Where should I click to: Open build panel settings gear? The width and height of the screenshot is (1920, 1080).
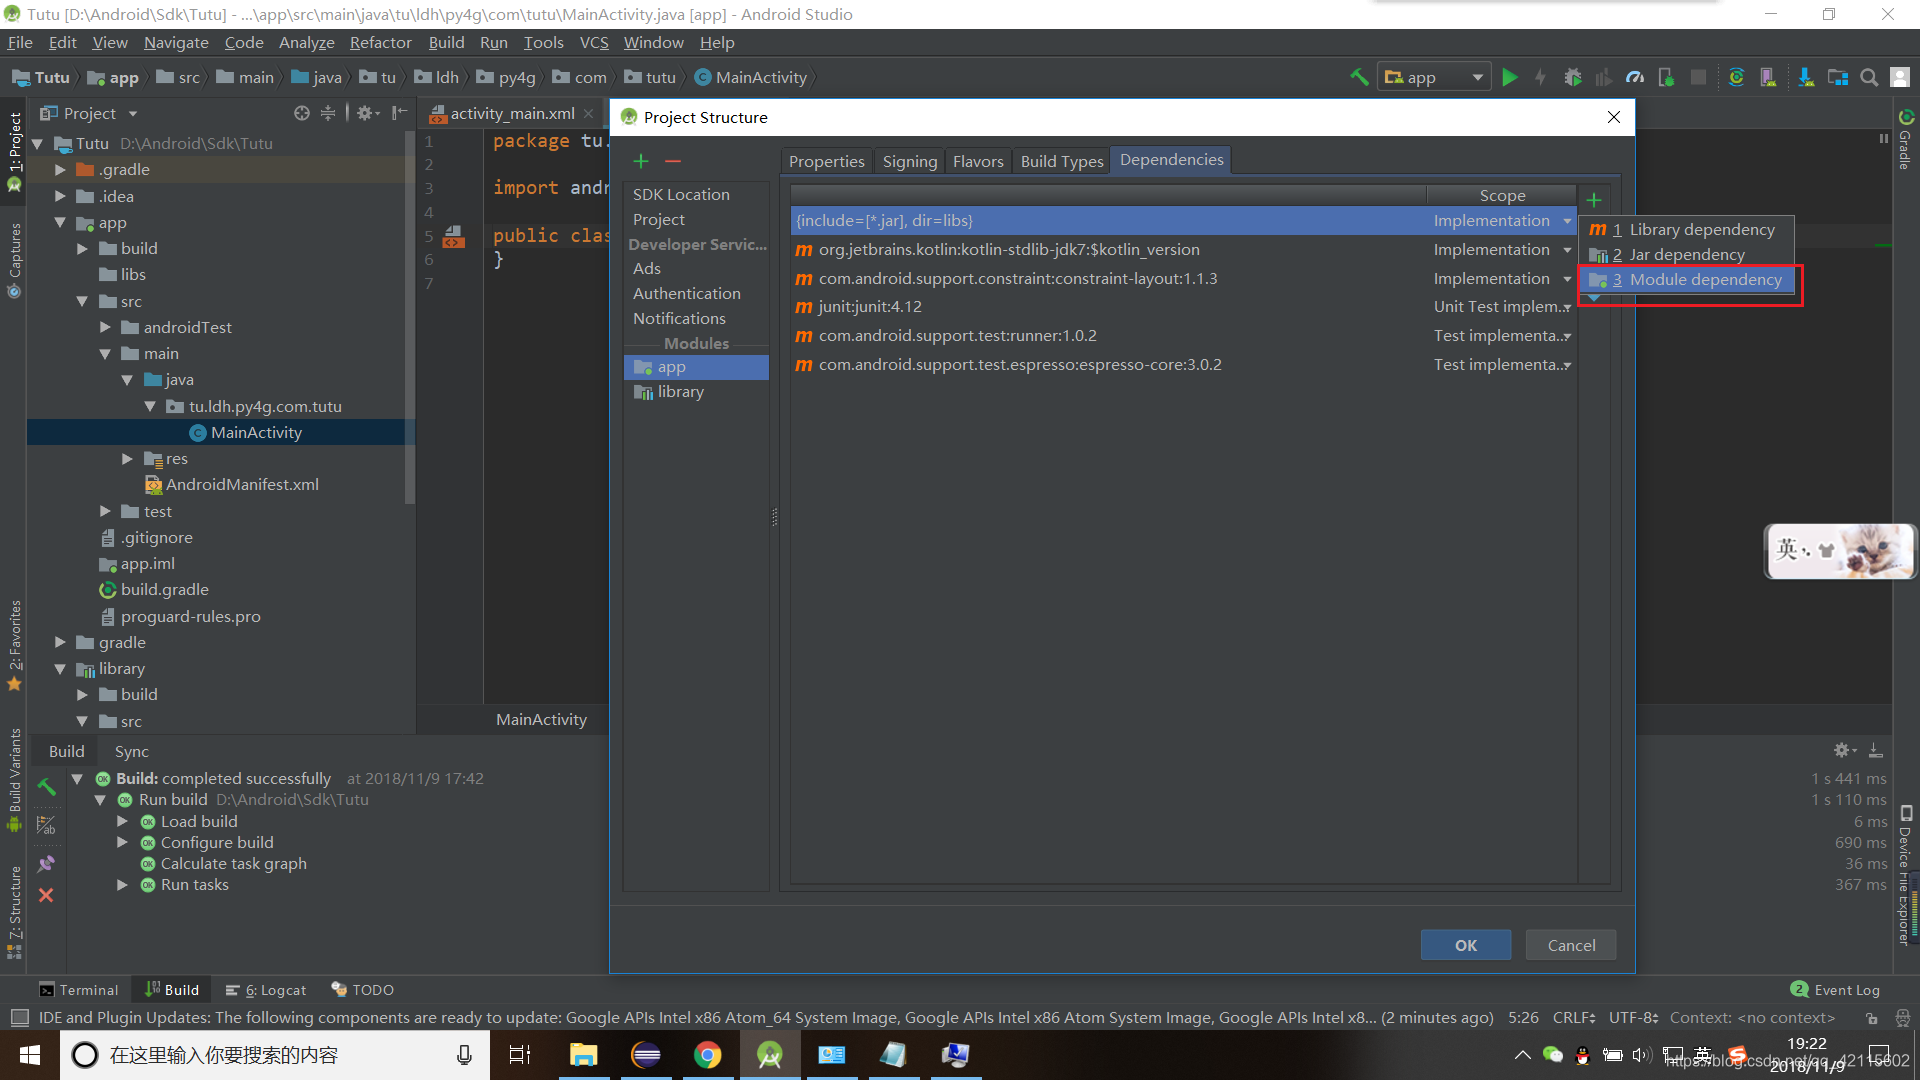tap(1843, 750)
